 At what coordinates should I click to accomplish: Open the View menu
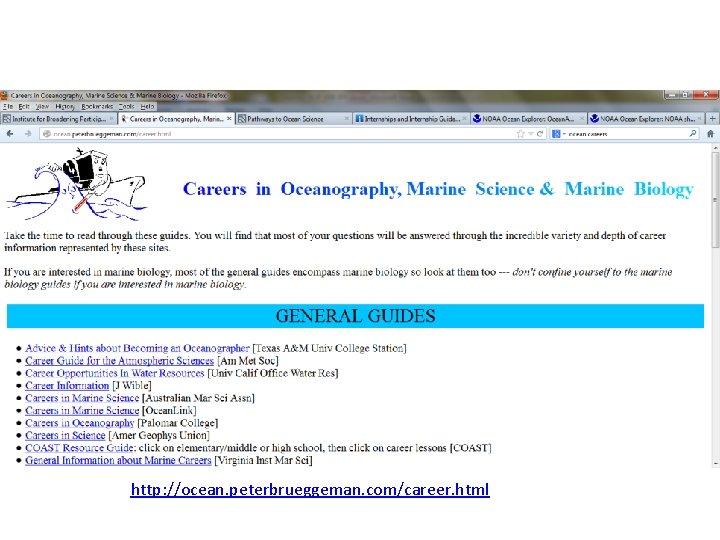pyautogui.click(x=42, y=107)
